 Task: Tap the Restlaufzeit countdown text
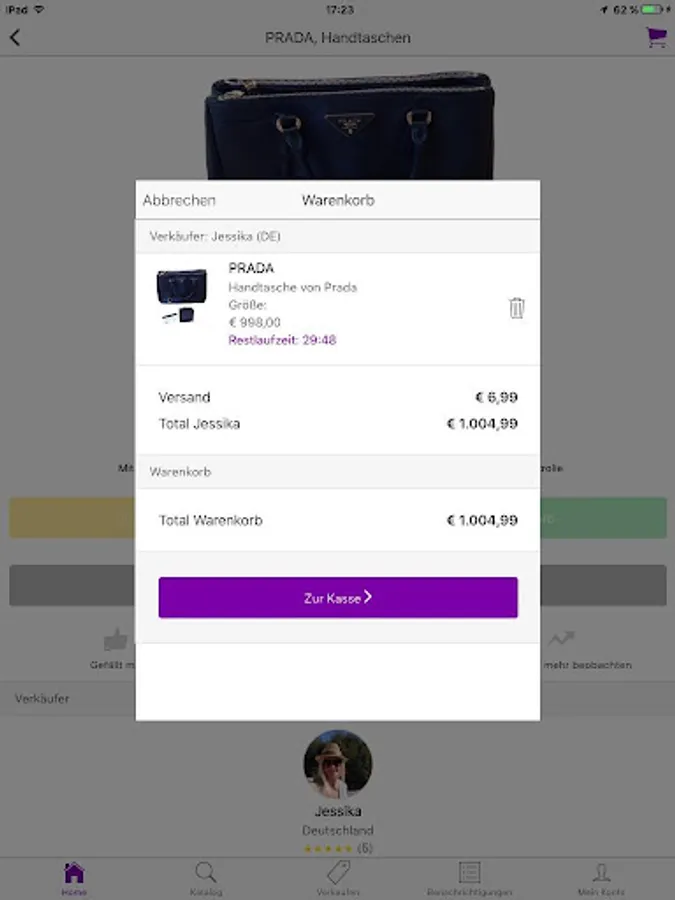click(282, 340)
